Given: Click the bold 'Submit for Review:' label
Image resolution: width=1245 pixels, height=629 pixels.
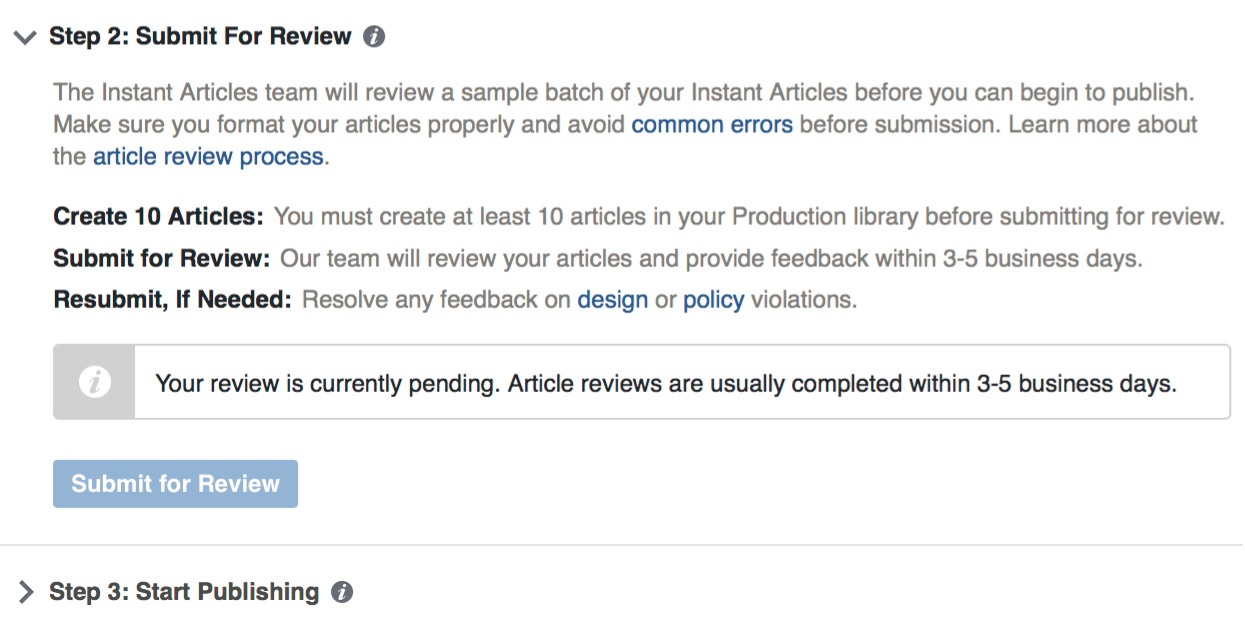Looking at the screenshot, I should (x=162, y=259).
